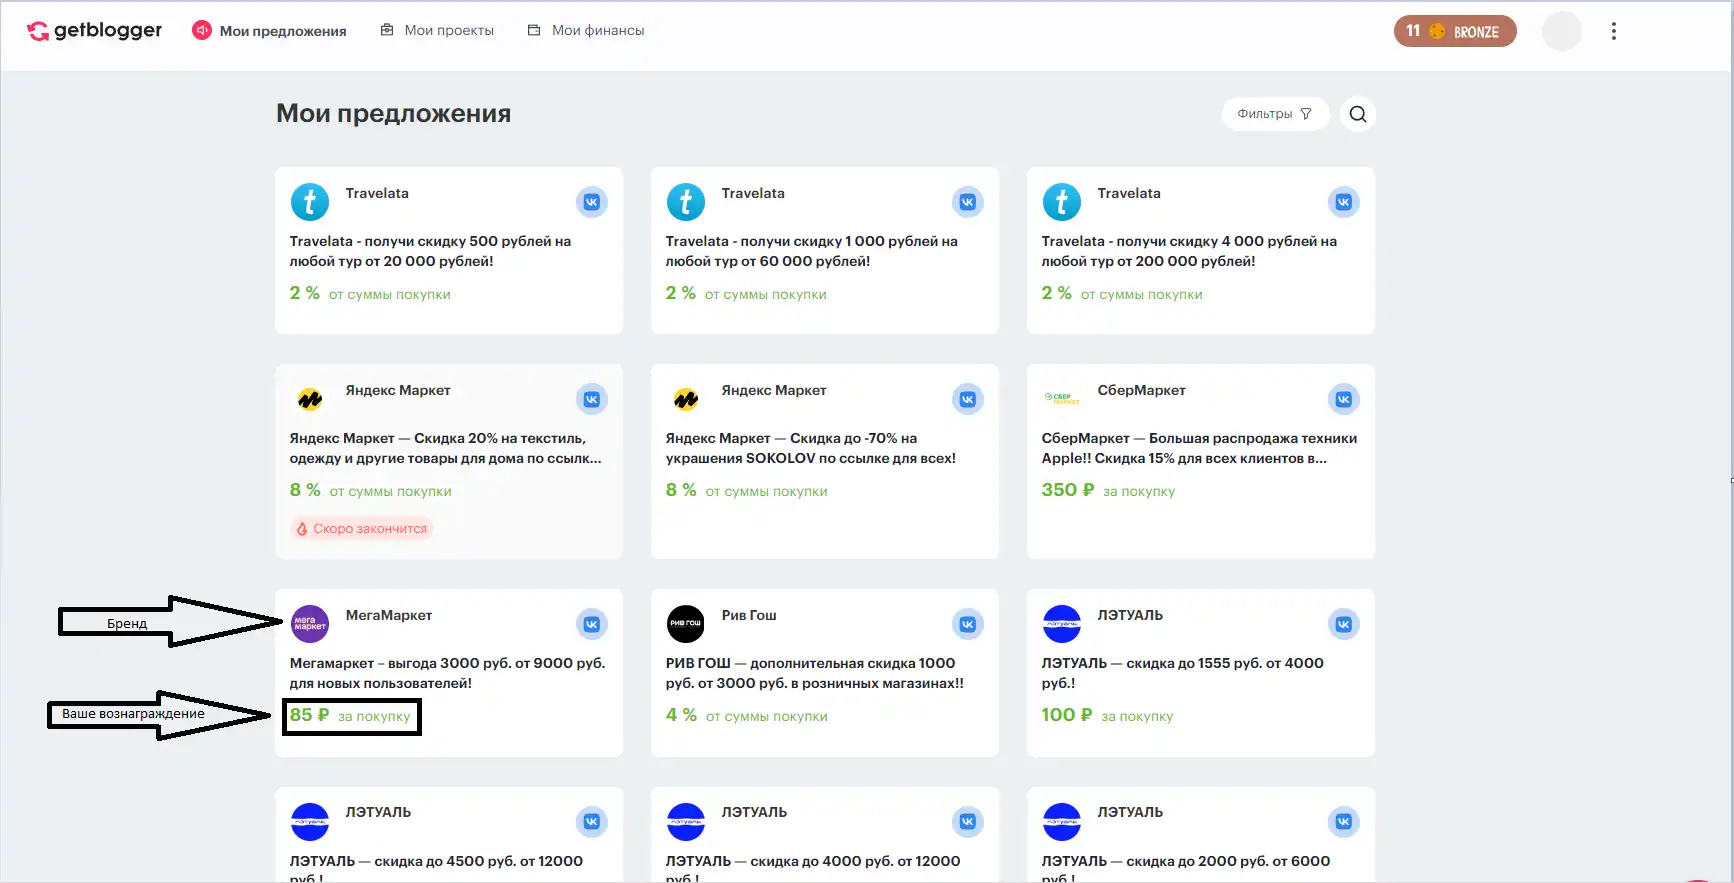The height and width of the screenshot is (883, 1734).
Task: Click Travelata logo on 4 000 рублей offer
Action: click(1062, 202)
